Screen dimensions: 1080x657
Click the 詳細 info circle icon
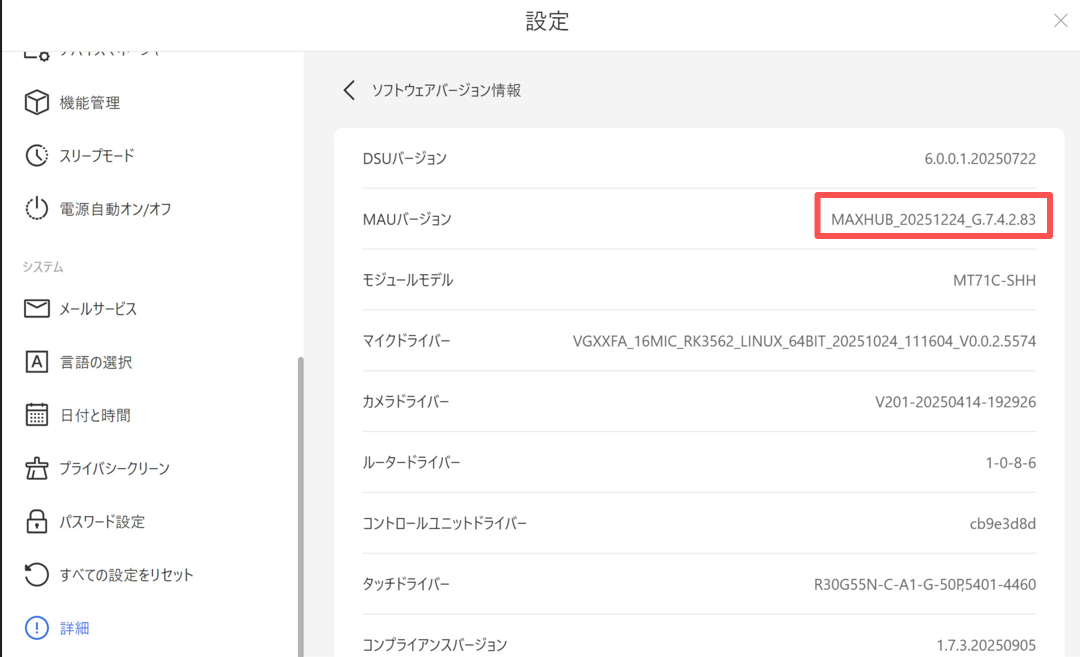37,628
